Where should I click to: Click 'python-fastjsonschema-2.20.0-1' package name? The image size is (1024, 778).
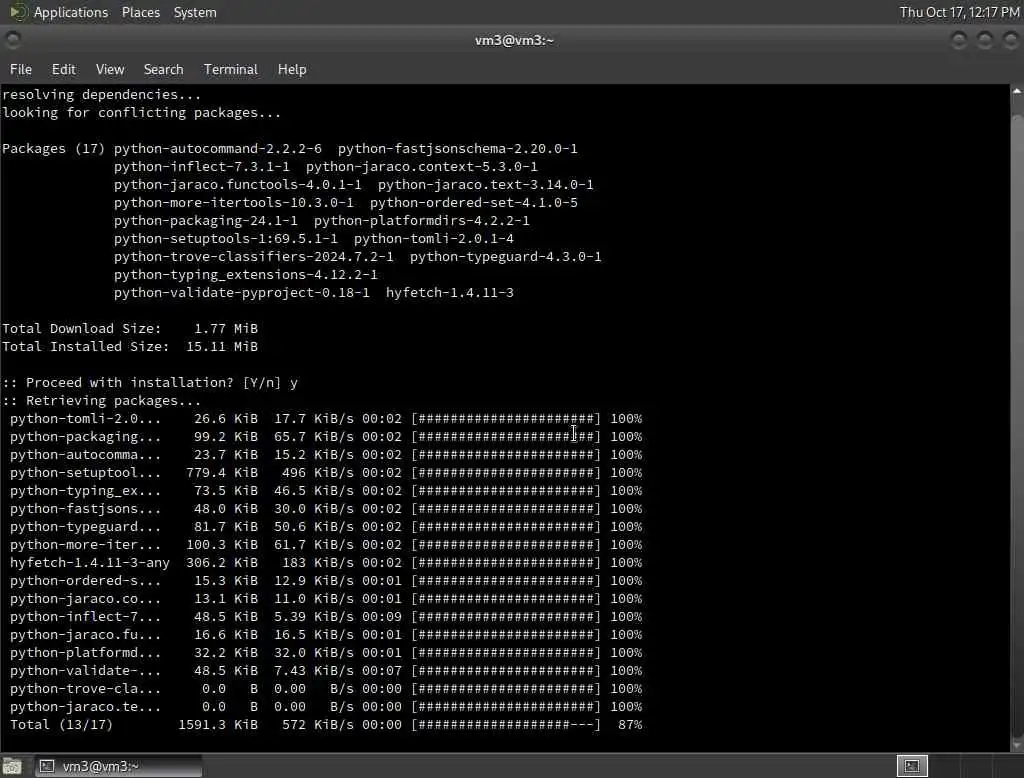tap(458, 148)
